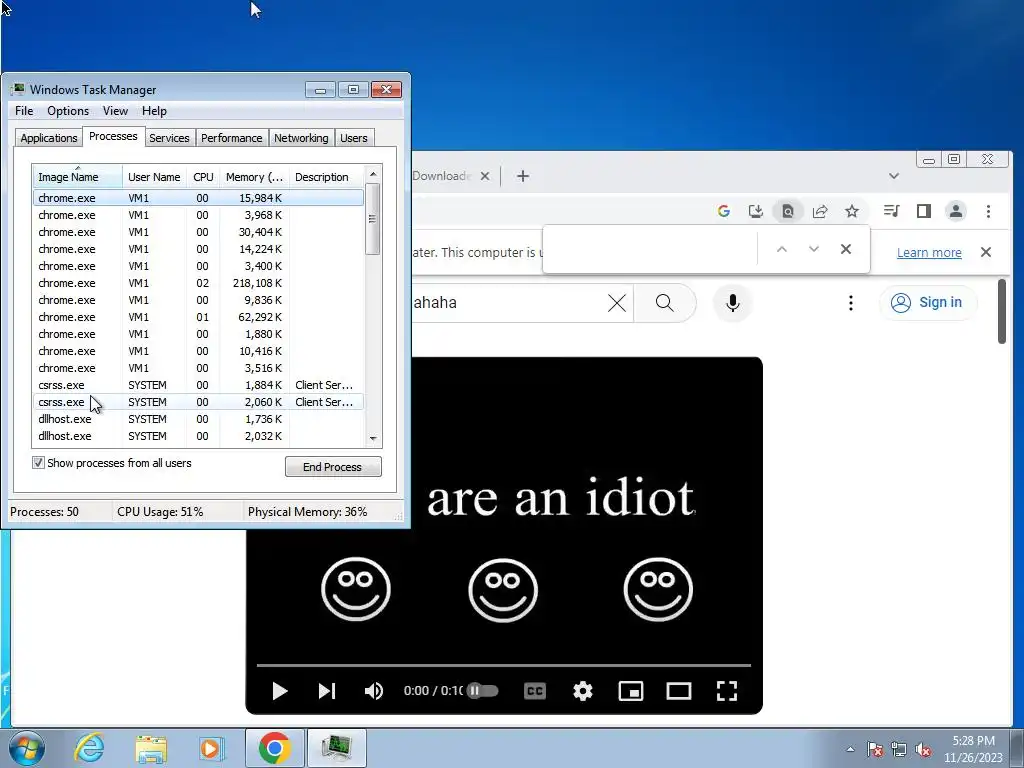The image size is (1024, 768).
Task: Launch Internet Explorer from the taskbar
Action: pyautogui.click(x=89, y=748)
